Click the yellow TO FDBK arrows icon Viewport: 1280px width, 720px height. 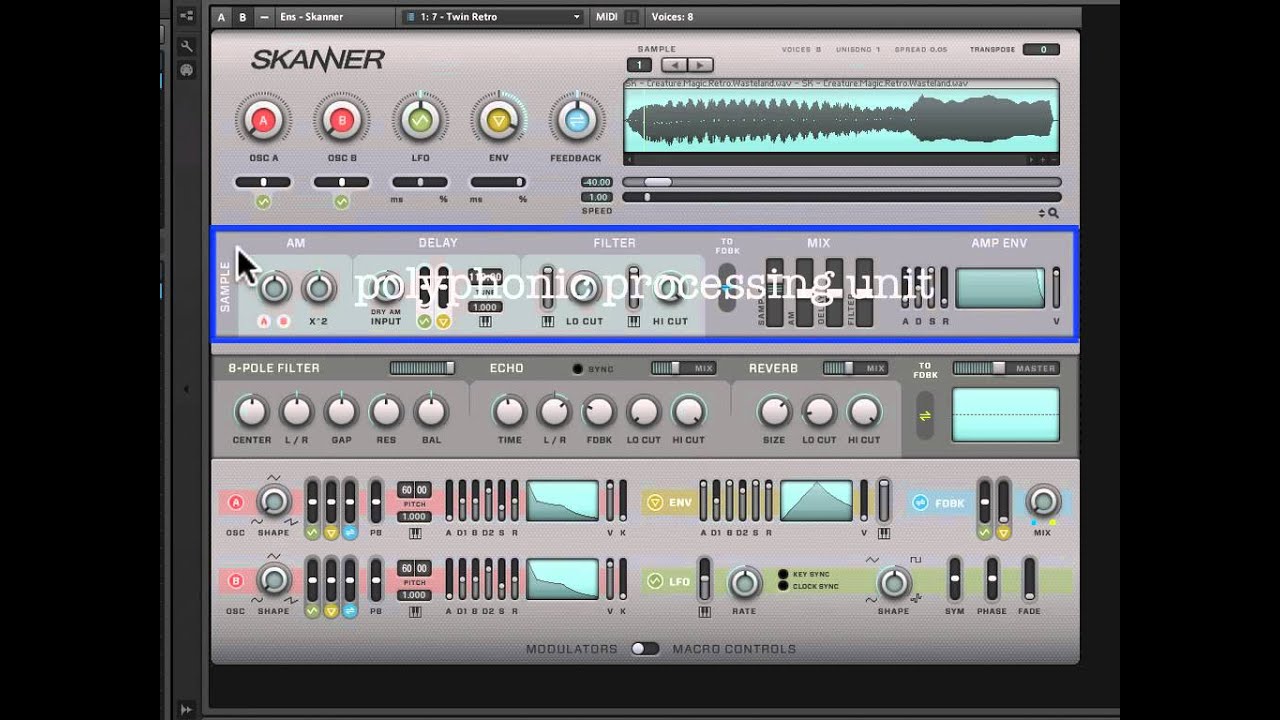point(925,416)
